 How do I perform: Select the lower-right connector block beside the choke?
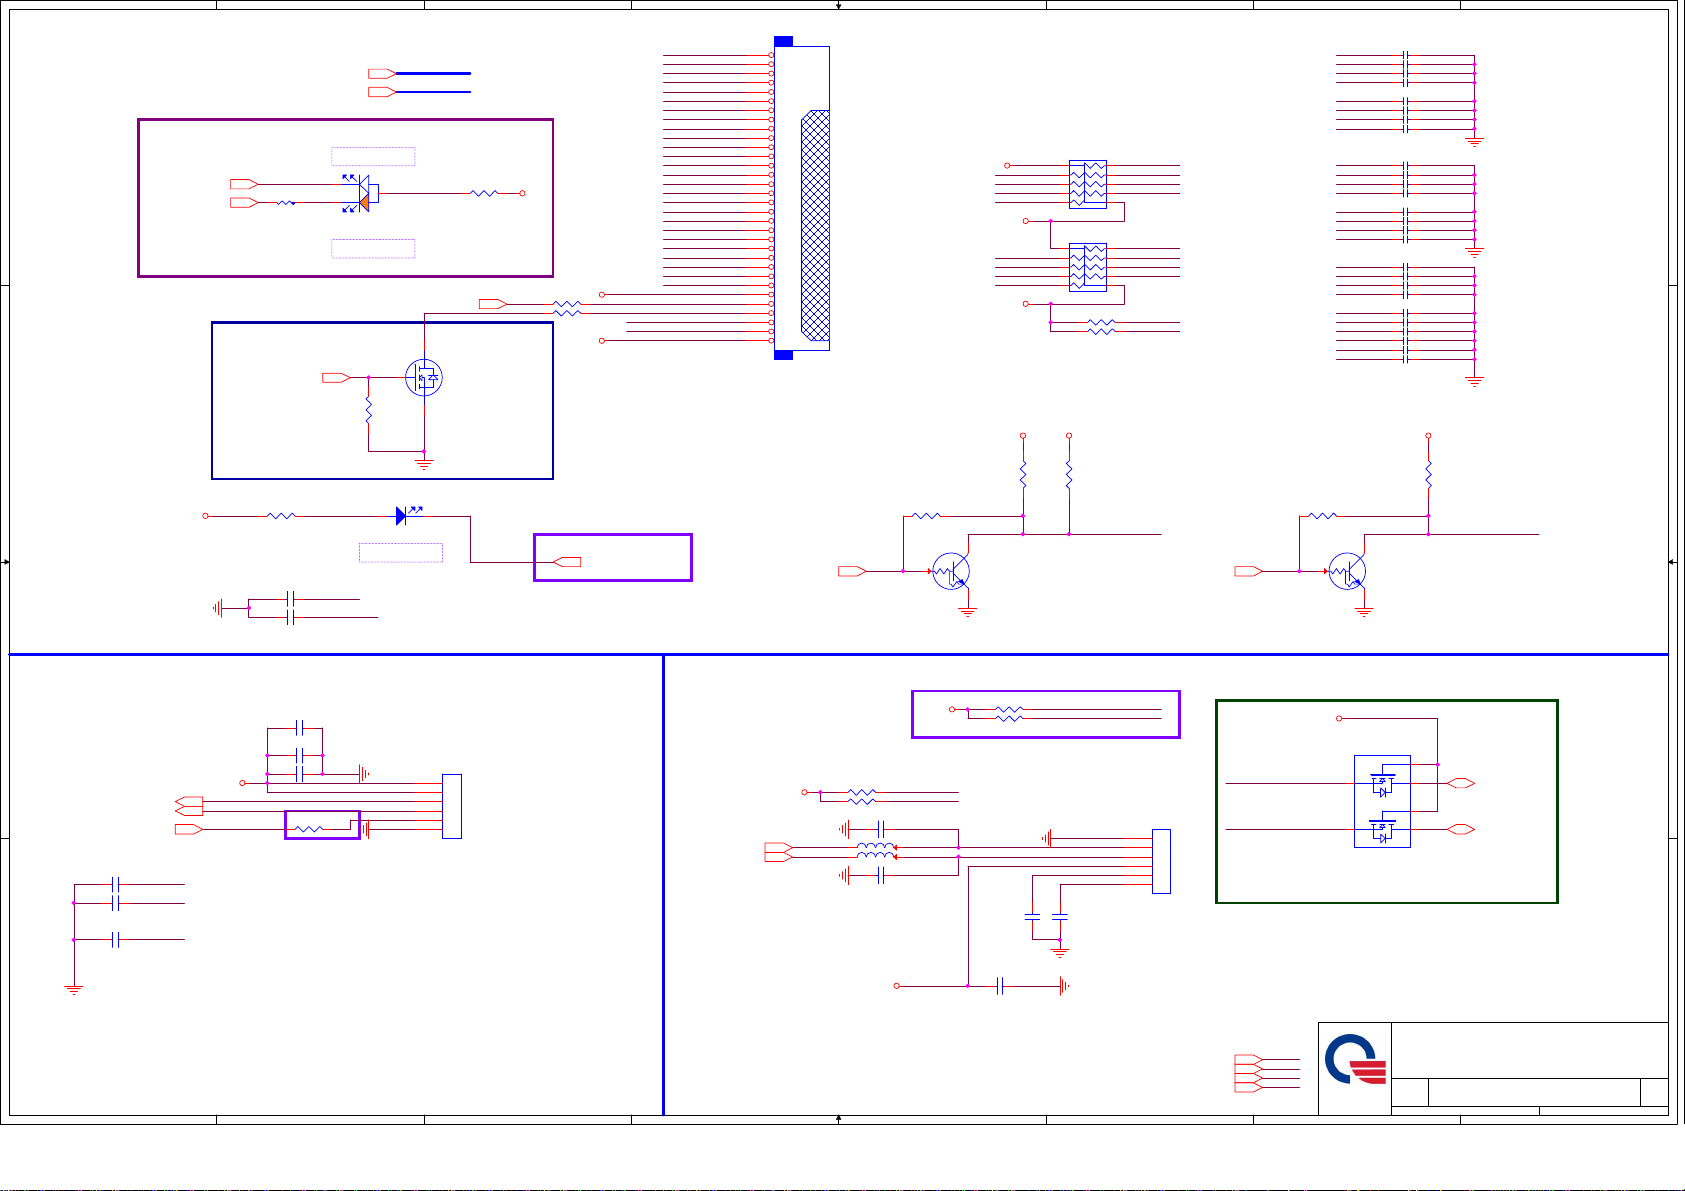click(1161, 861)
